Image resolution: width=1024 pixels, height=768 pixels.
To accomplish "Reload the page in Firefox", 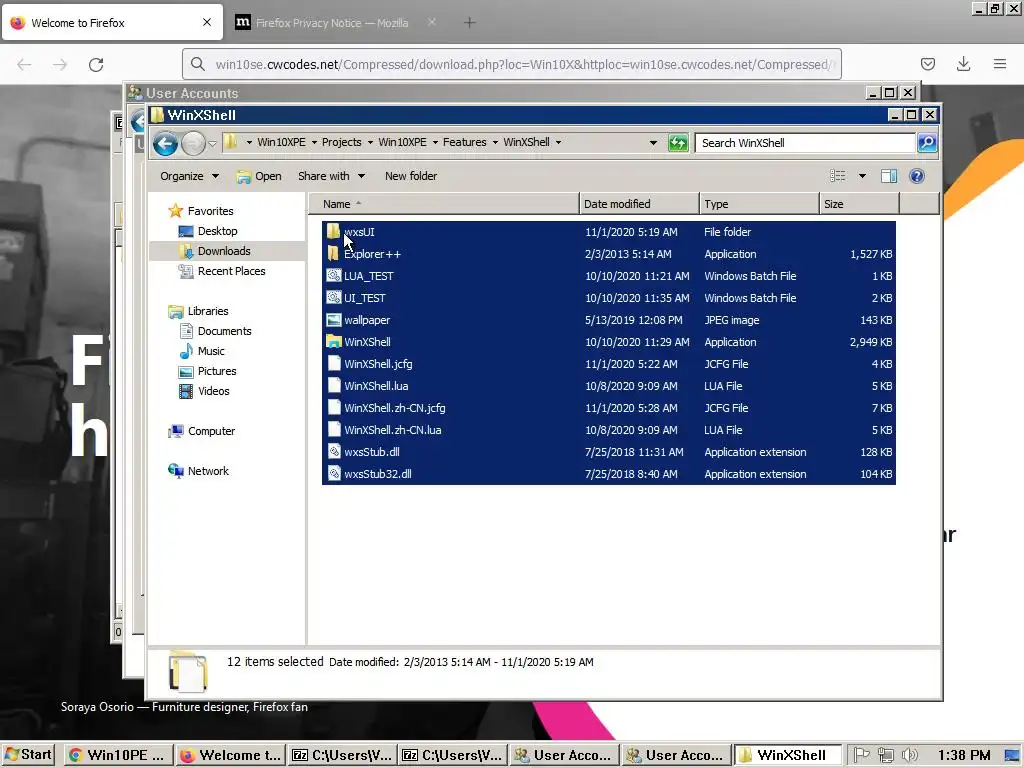I will [x=96, y=65].
